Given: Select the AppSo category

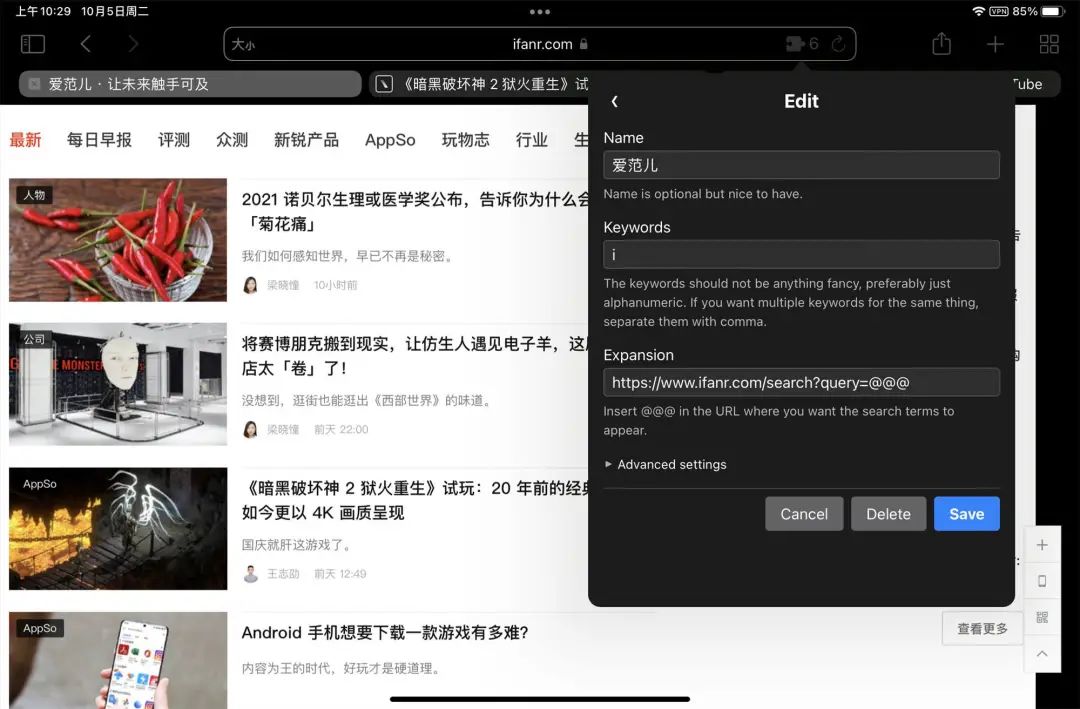Looking at the screenshot, I should click(x=390, y=140).
